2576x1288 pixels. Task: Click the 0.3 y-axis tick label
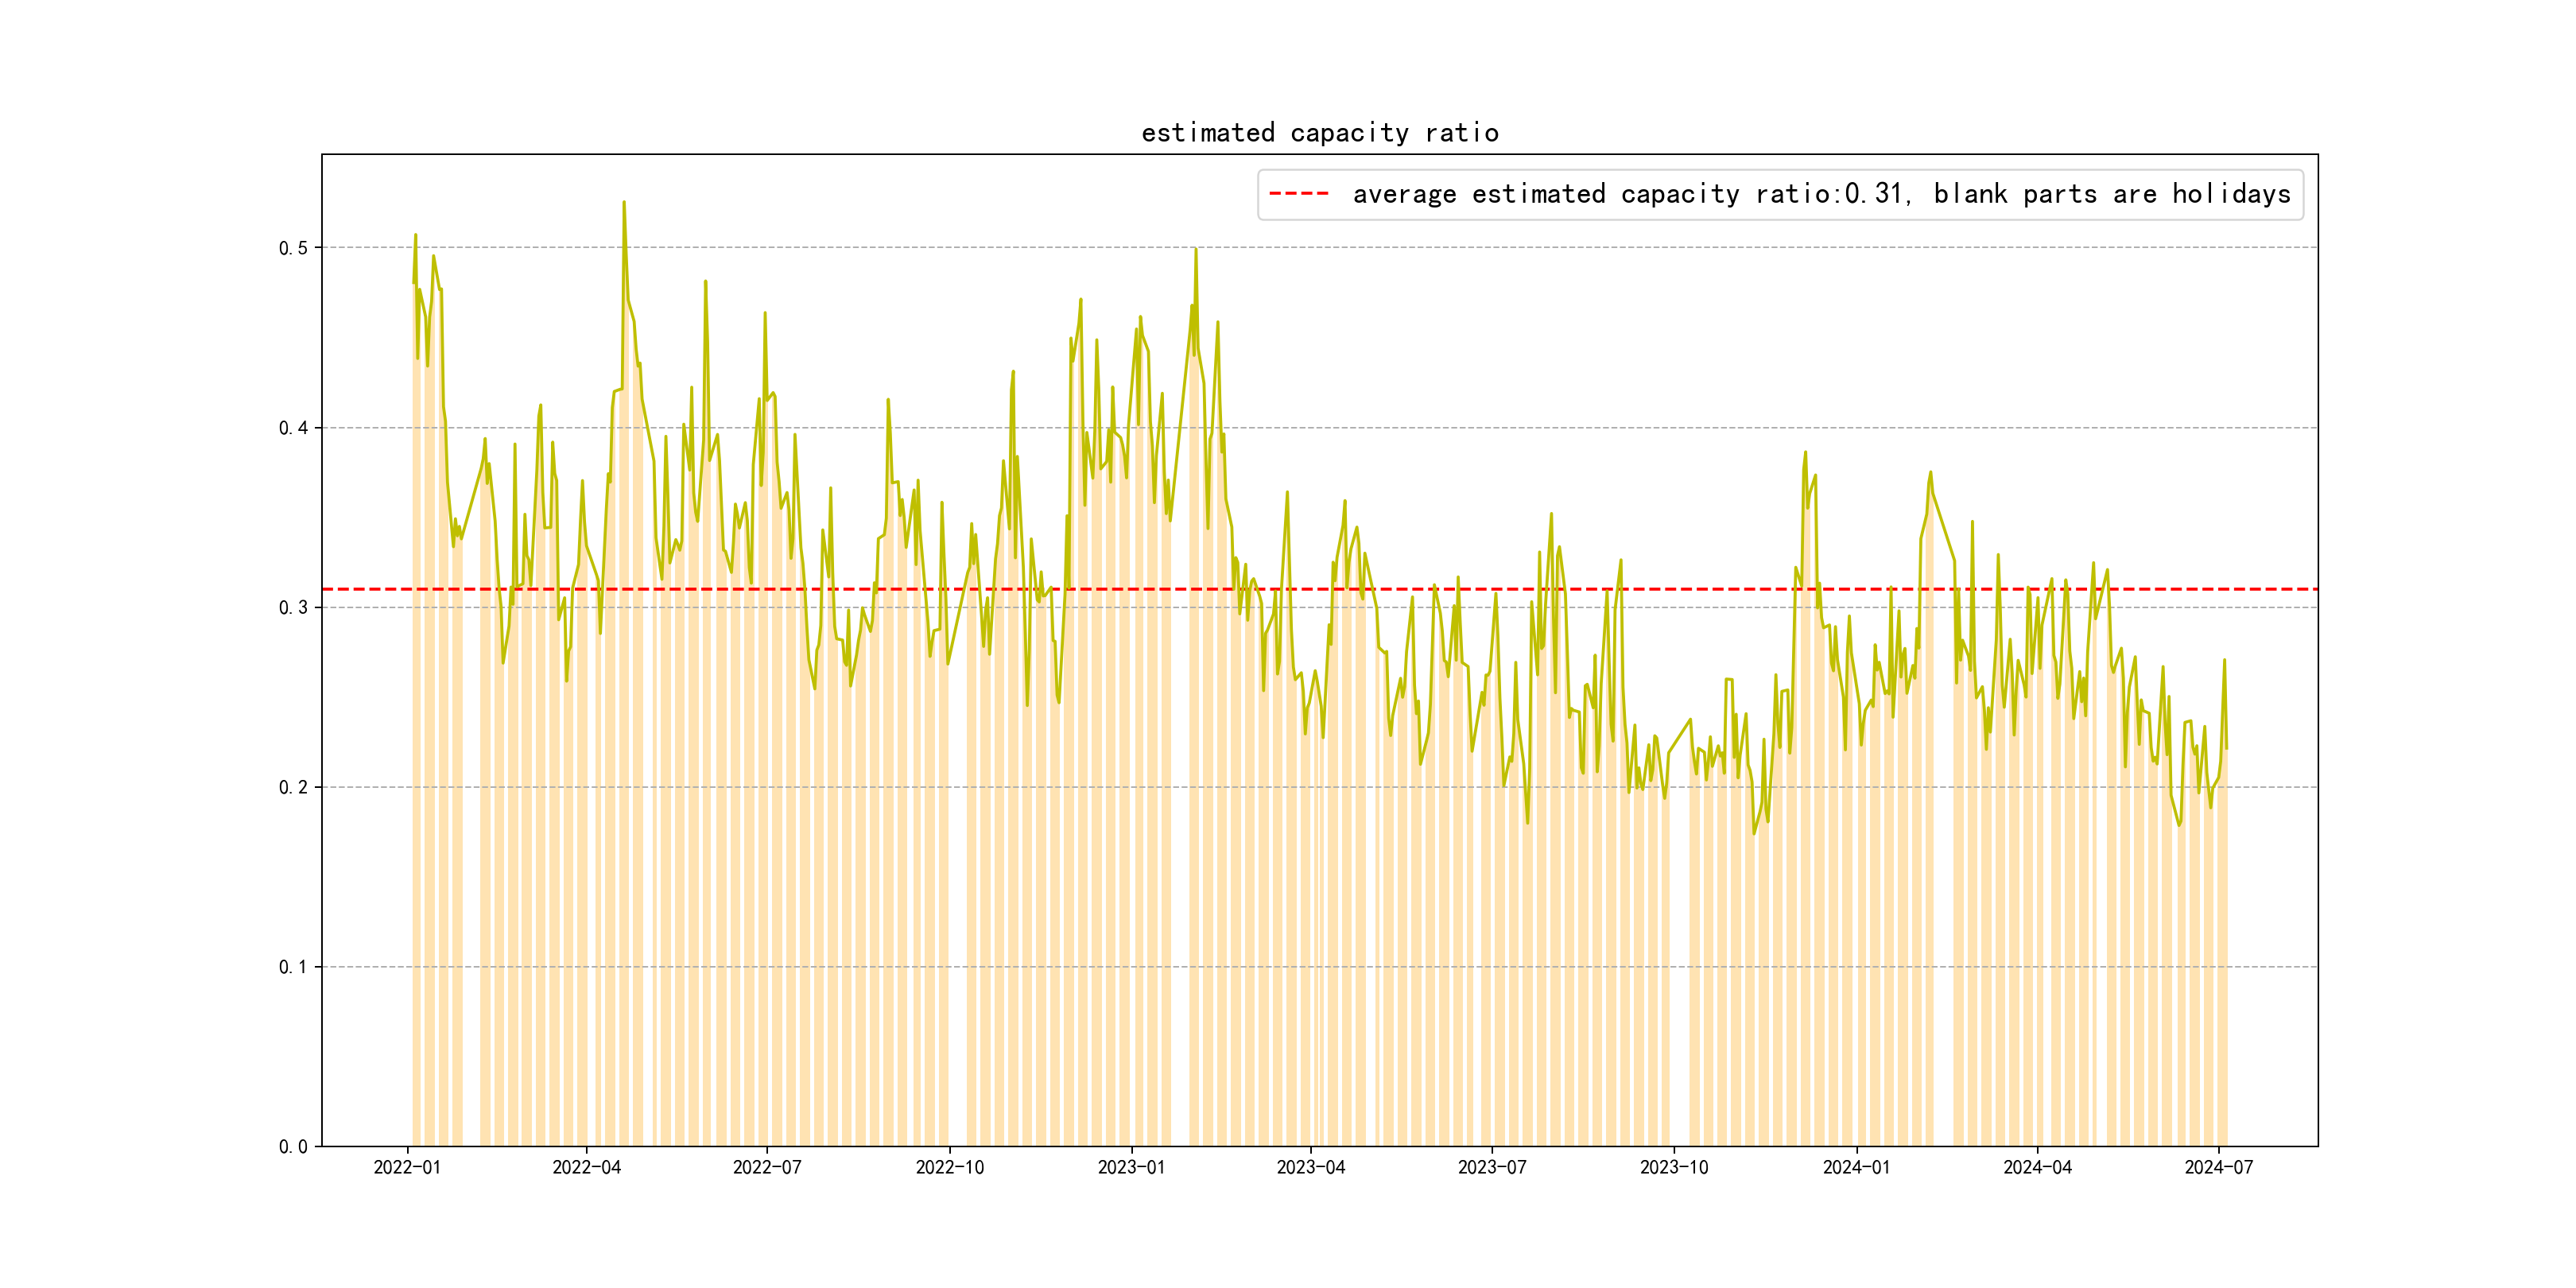[293, 608]
